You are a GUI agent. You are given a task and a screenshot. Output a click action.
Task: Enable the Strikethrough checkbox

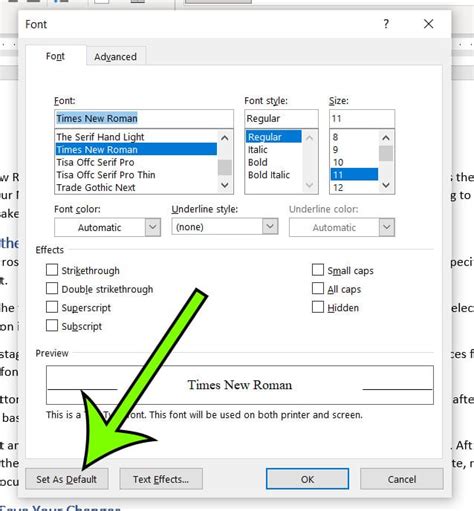(52, 270)
